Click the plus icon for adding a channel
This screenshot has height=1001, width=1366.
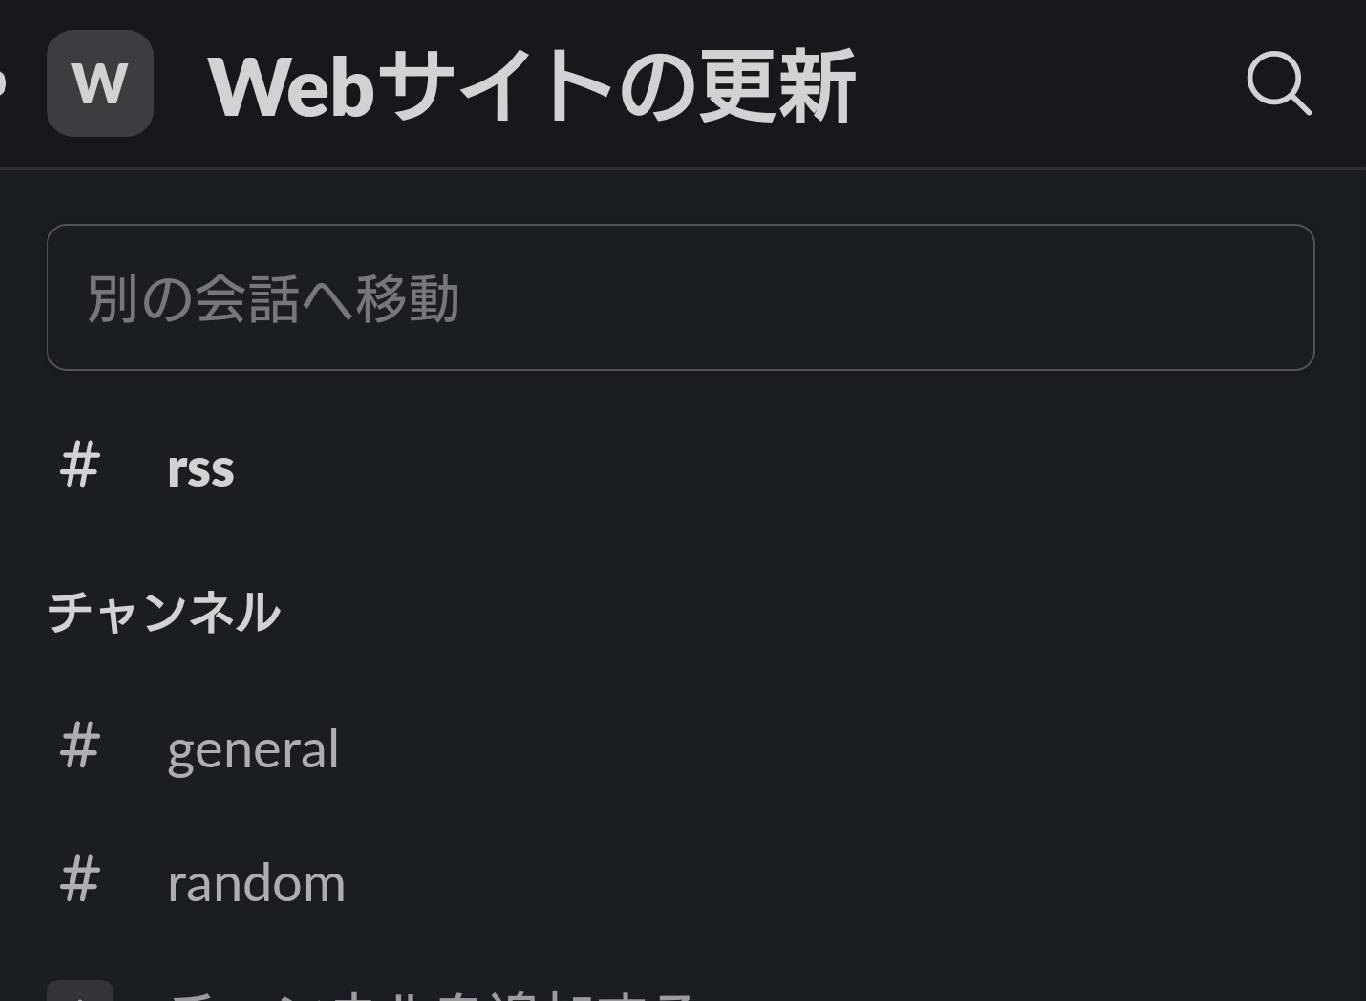click(x=82, y=995)
